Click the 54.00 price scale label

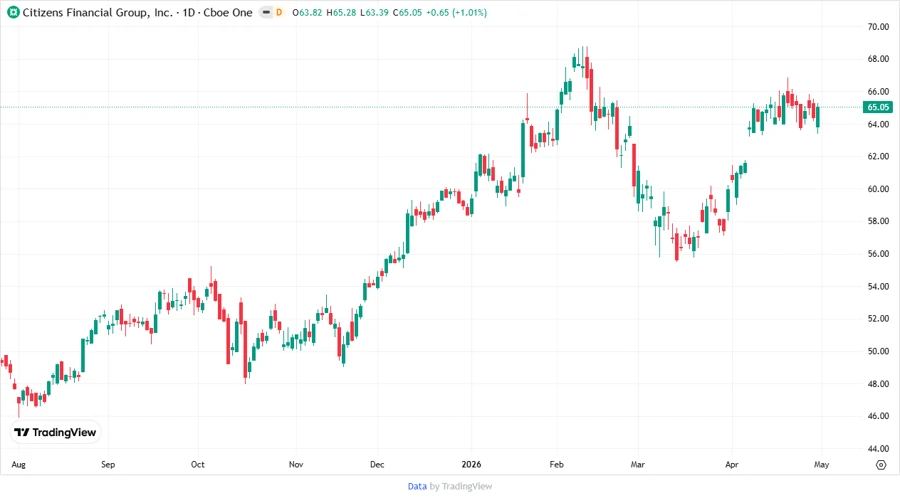[x=878, y=287]
